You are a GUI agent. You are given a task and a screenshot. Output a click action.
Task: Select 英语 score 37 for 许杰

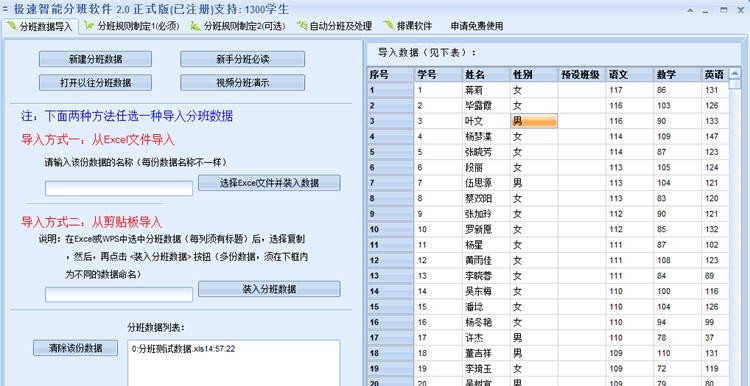[715, 338]
